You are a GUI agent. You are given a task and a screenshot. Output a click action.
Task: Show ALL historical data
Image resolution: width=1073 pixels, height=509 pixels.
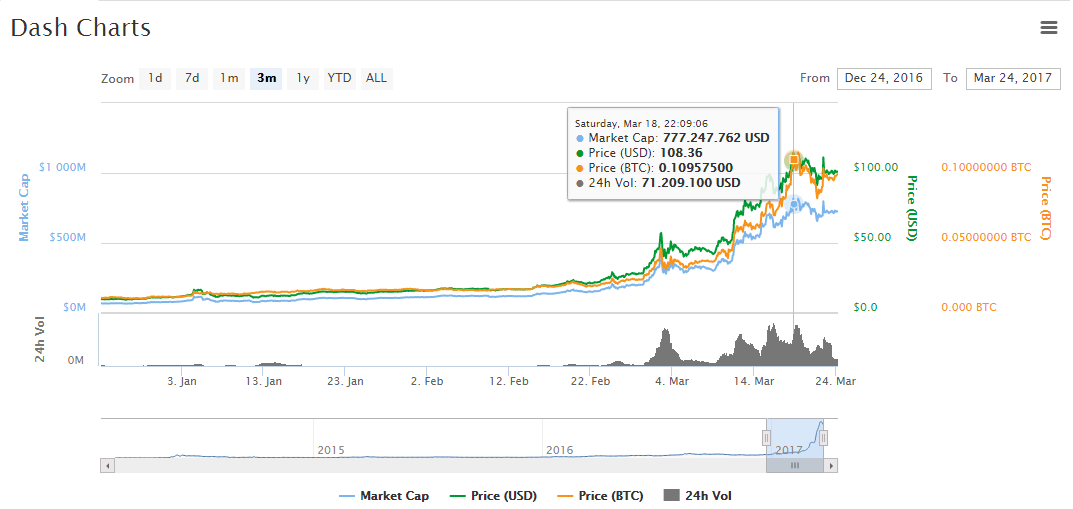(x=376, y=78)
